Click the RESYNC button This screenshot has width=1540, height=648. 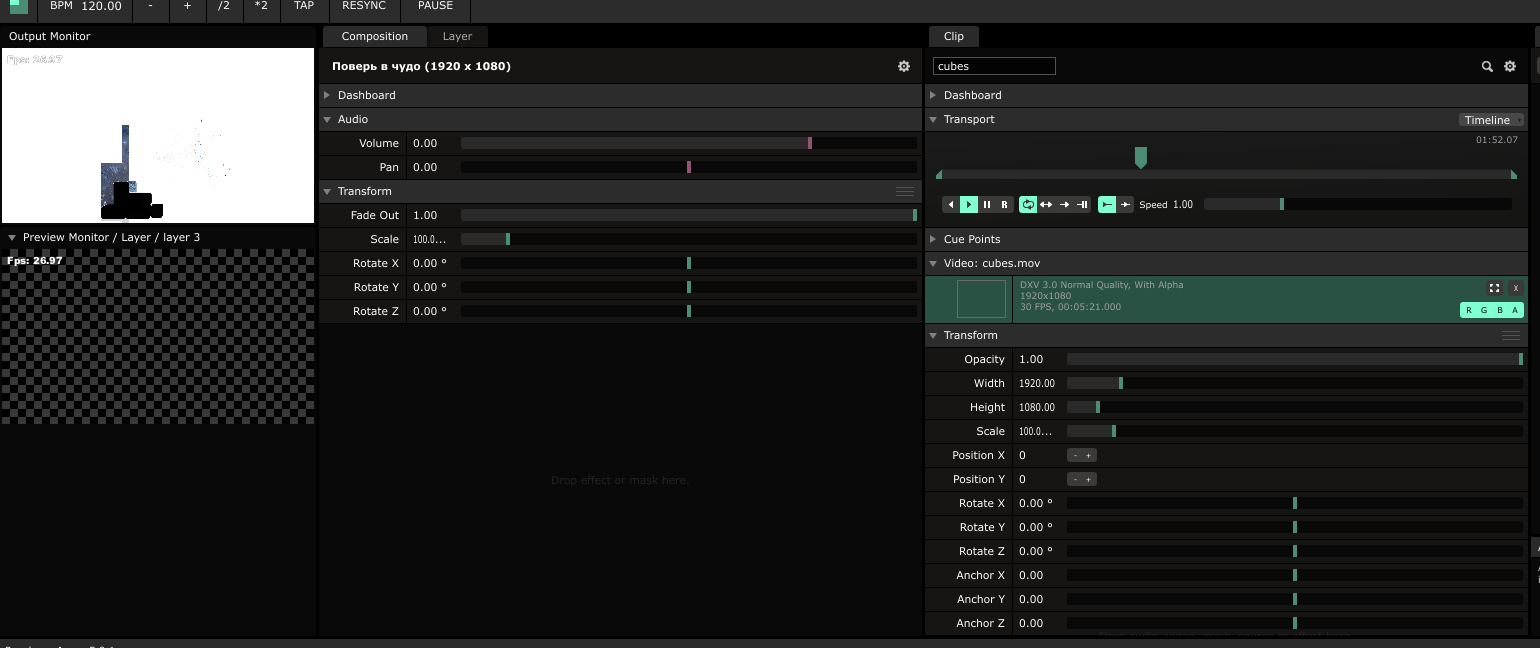363,6
